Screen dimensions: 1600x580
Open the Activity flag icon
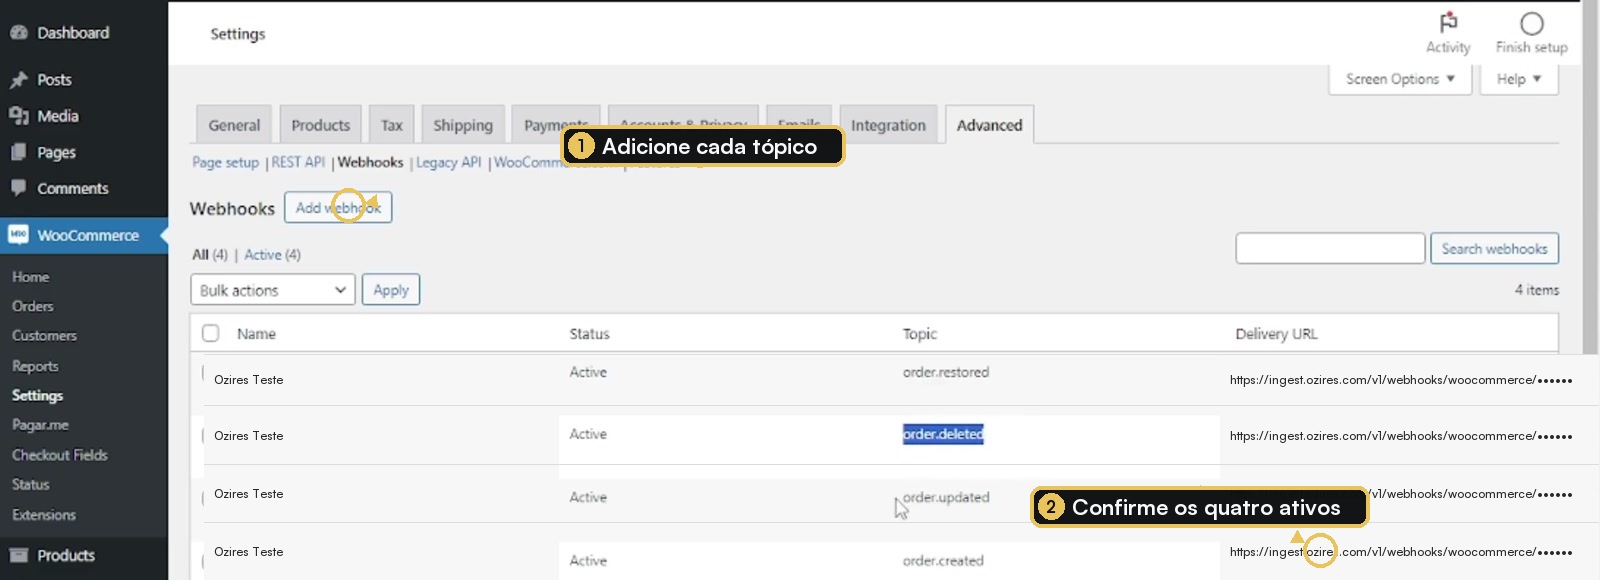point(1448,22)
